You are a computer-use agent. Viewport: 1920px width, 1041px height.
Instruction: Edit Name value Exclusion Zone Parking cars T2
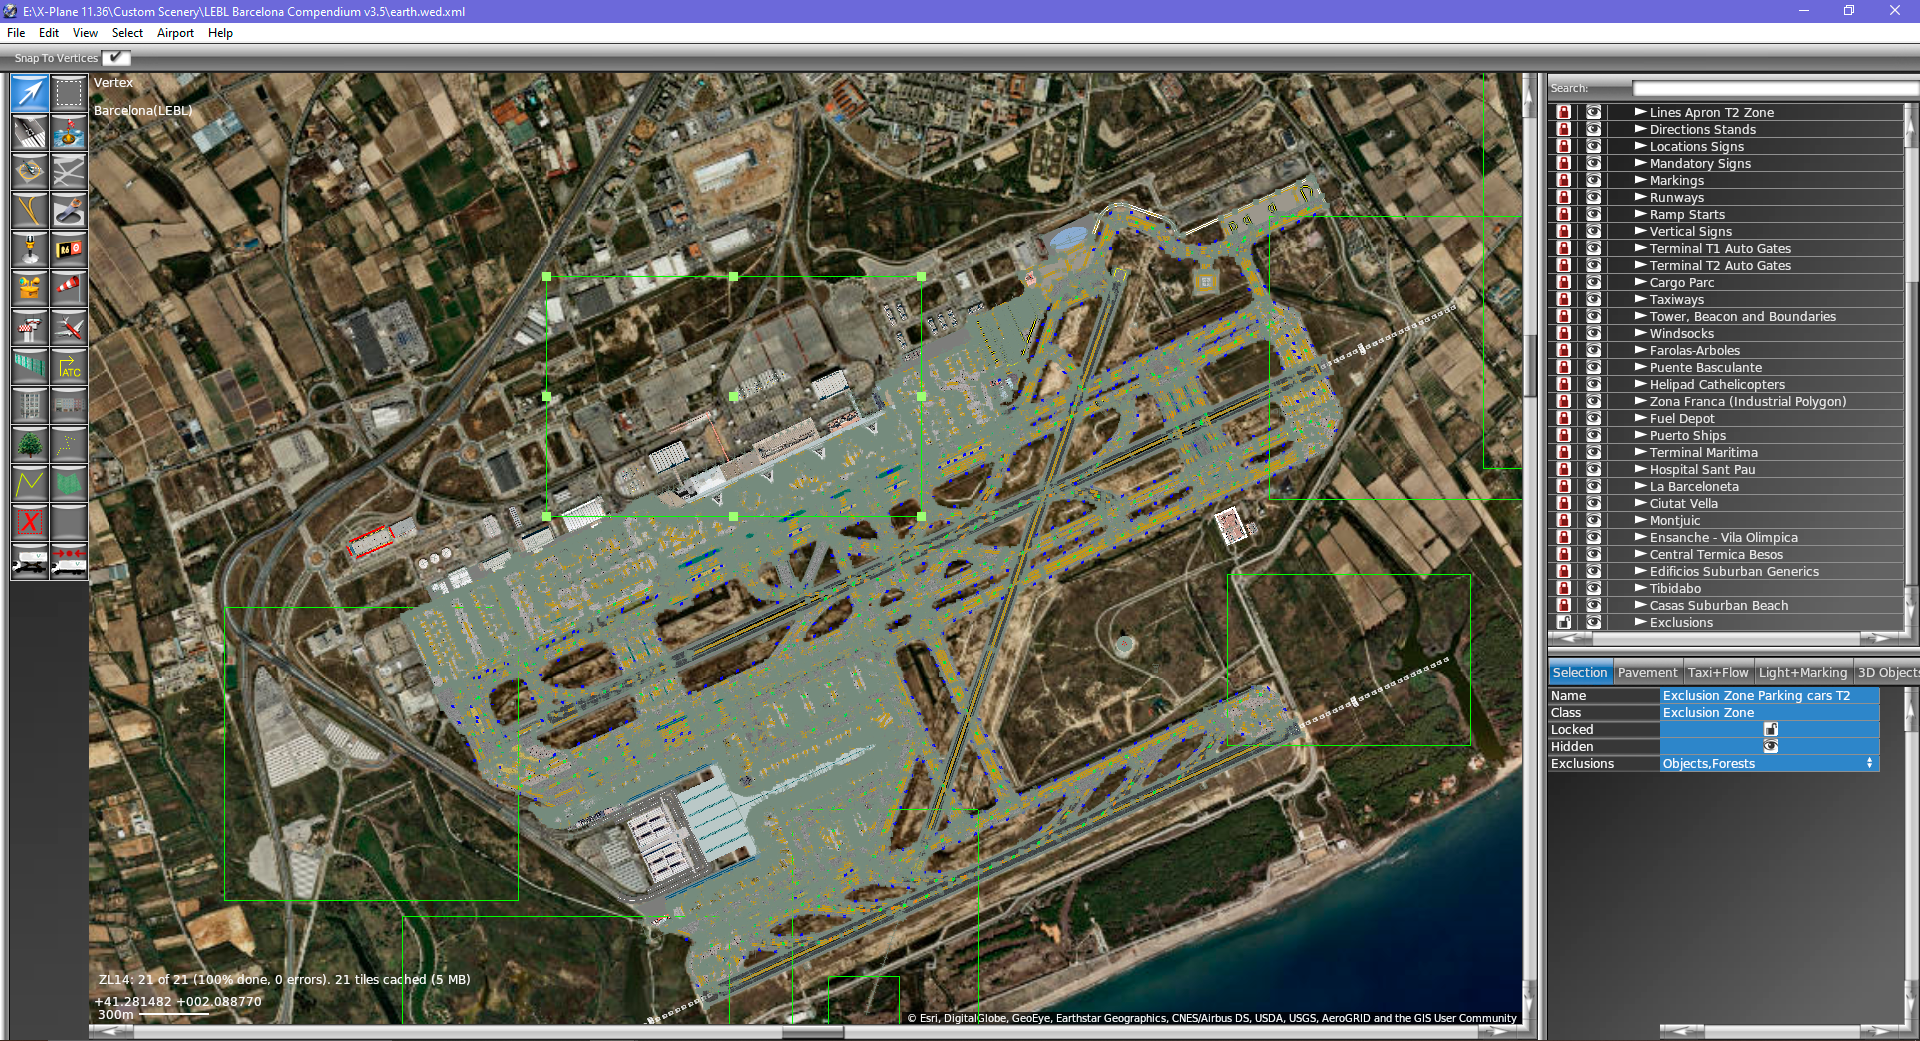click(1769, 695)
